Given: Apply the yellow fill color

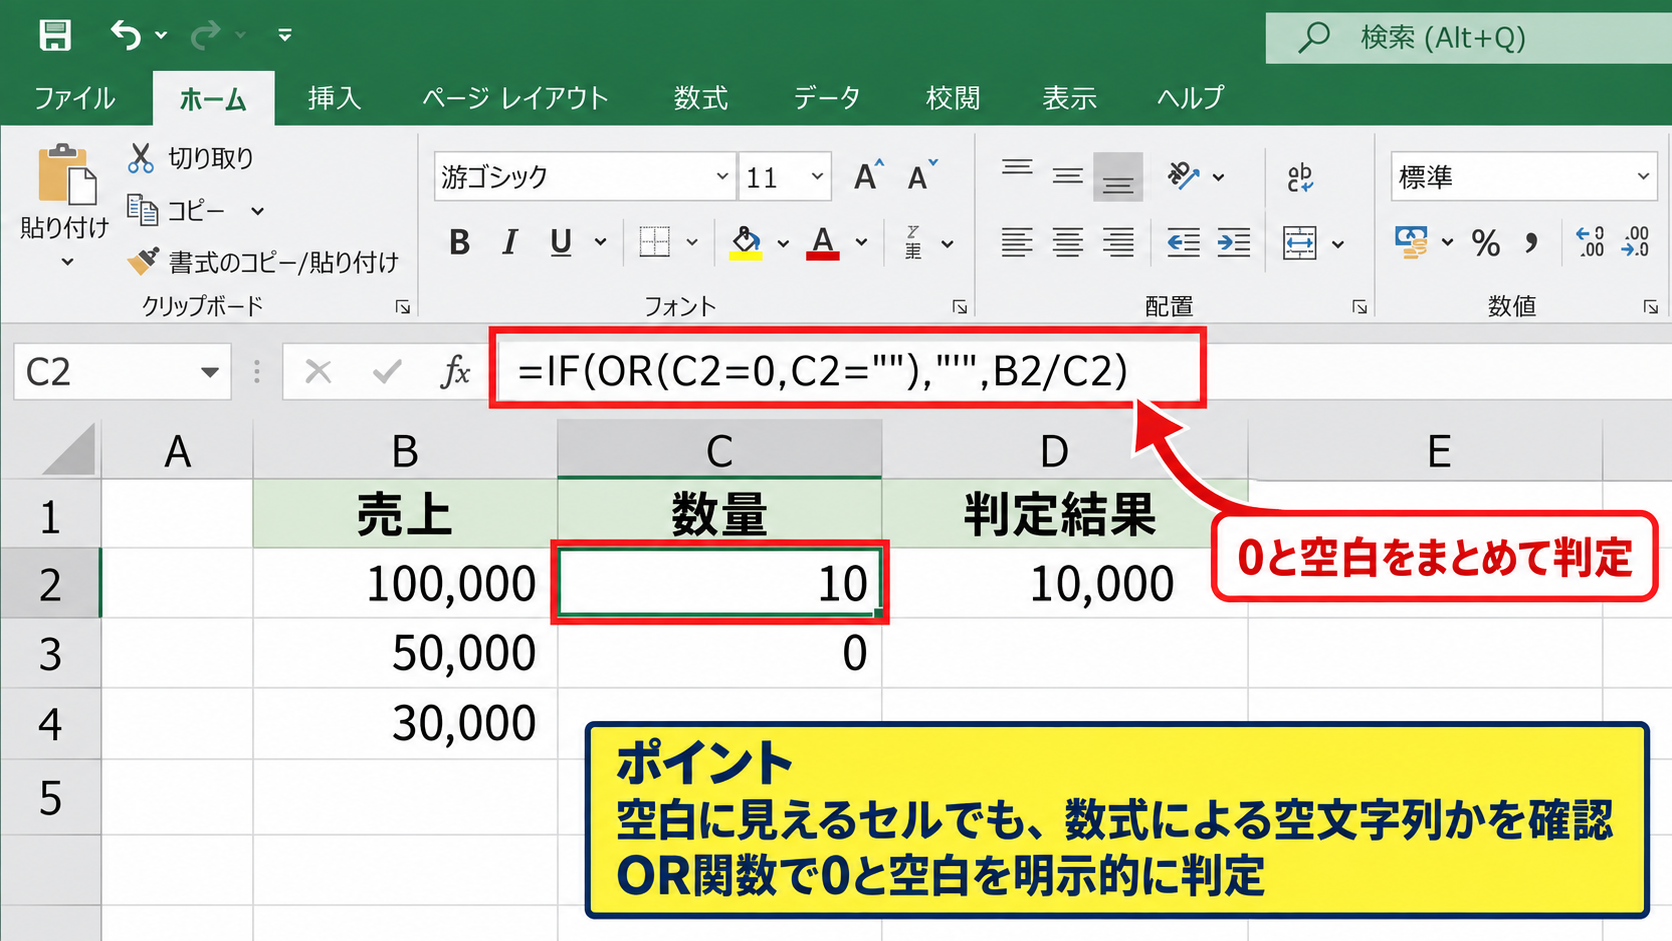Looking at the screenshot, I should [746, 242].
